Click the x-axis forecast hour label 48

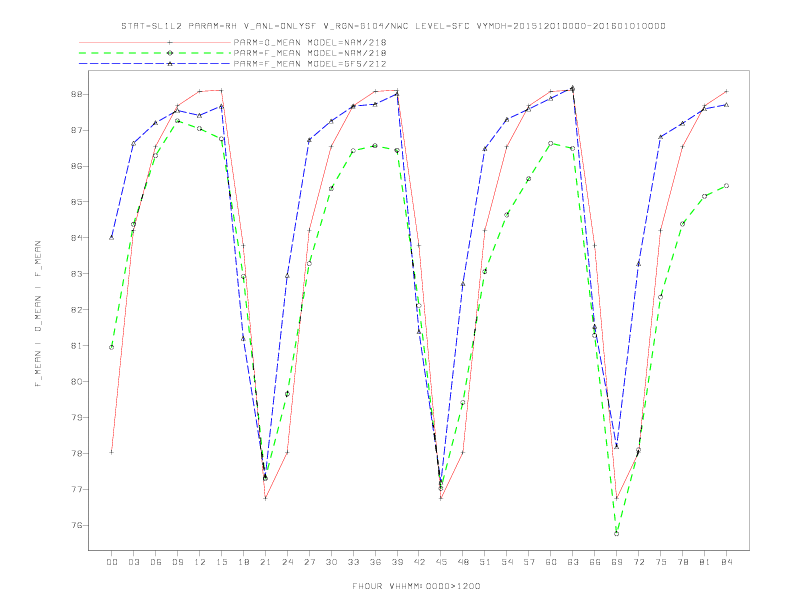(463, 562)
